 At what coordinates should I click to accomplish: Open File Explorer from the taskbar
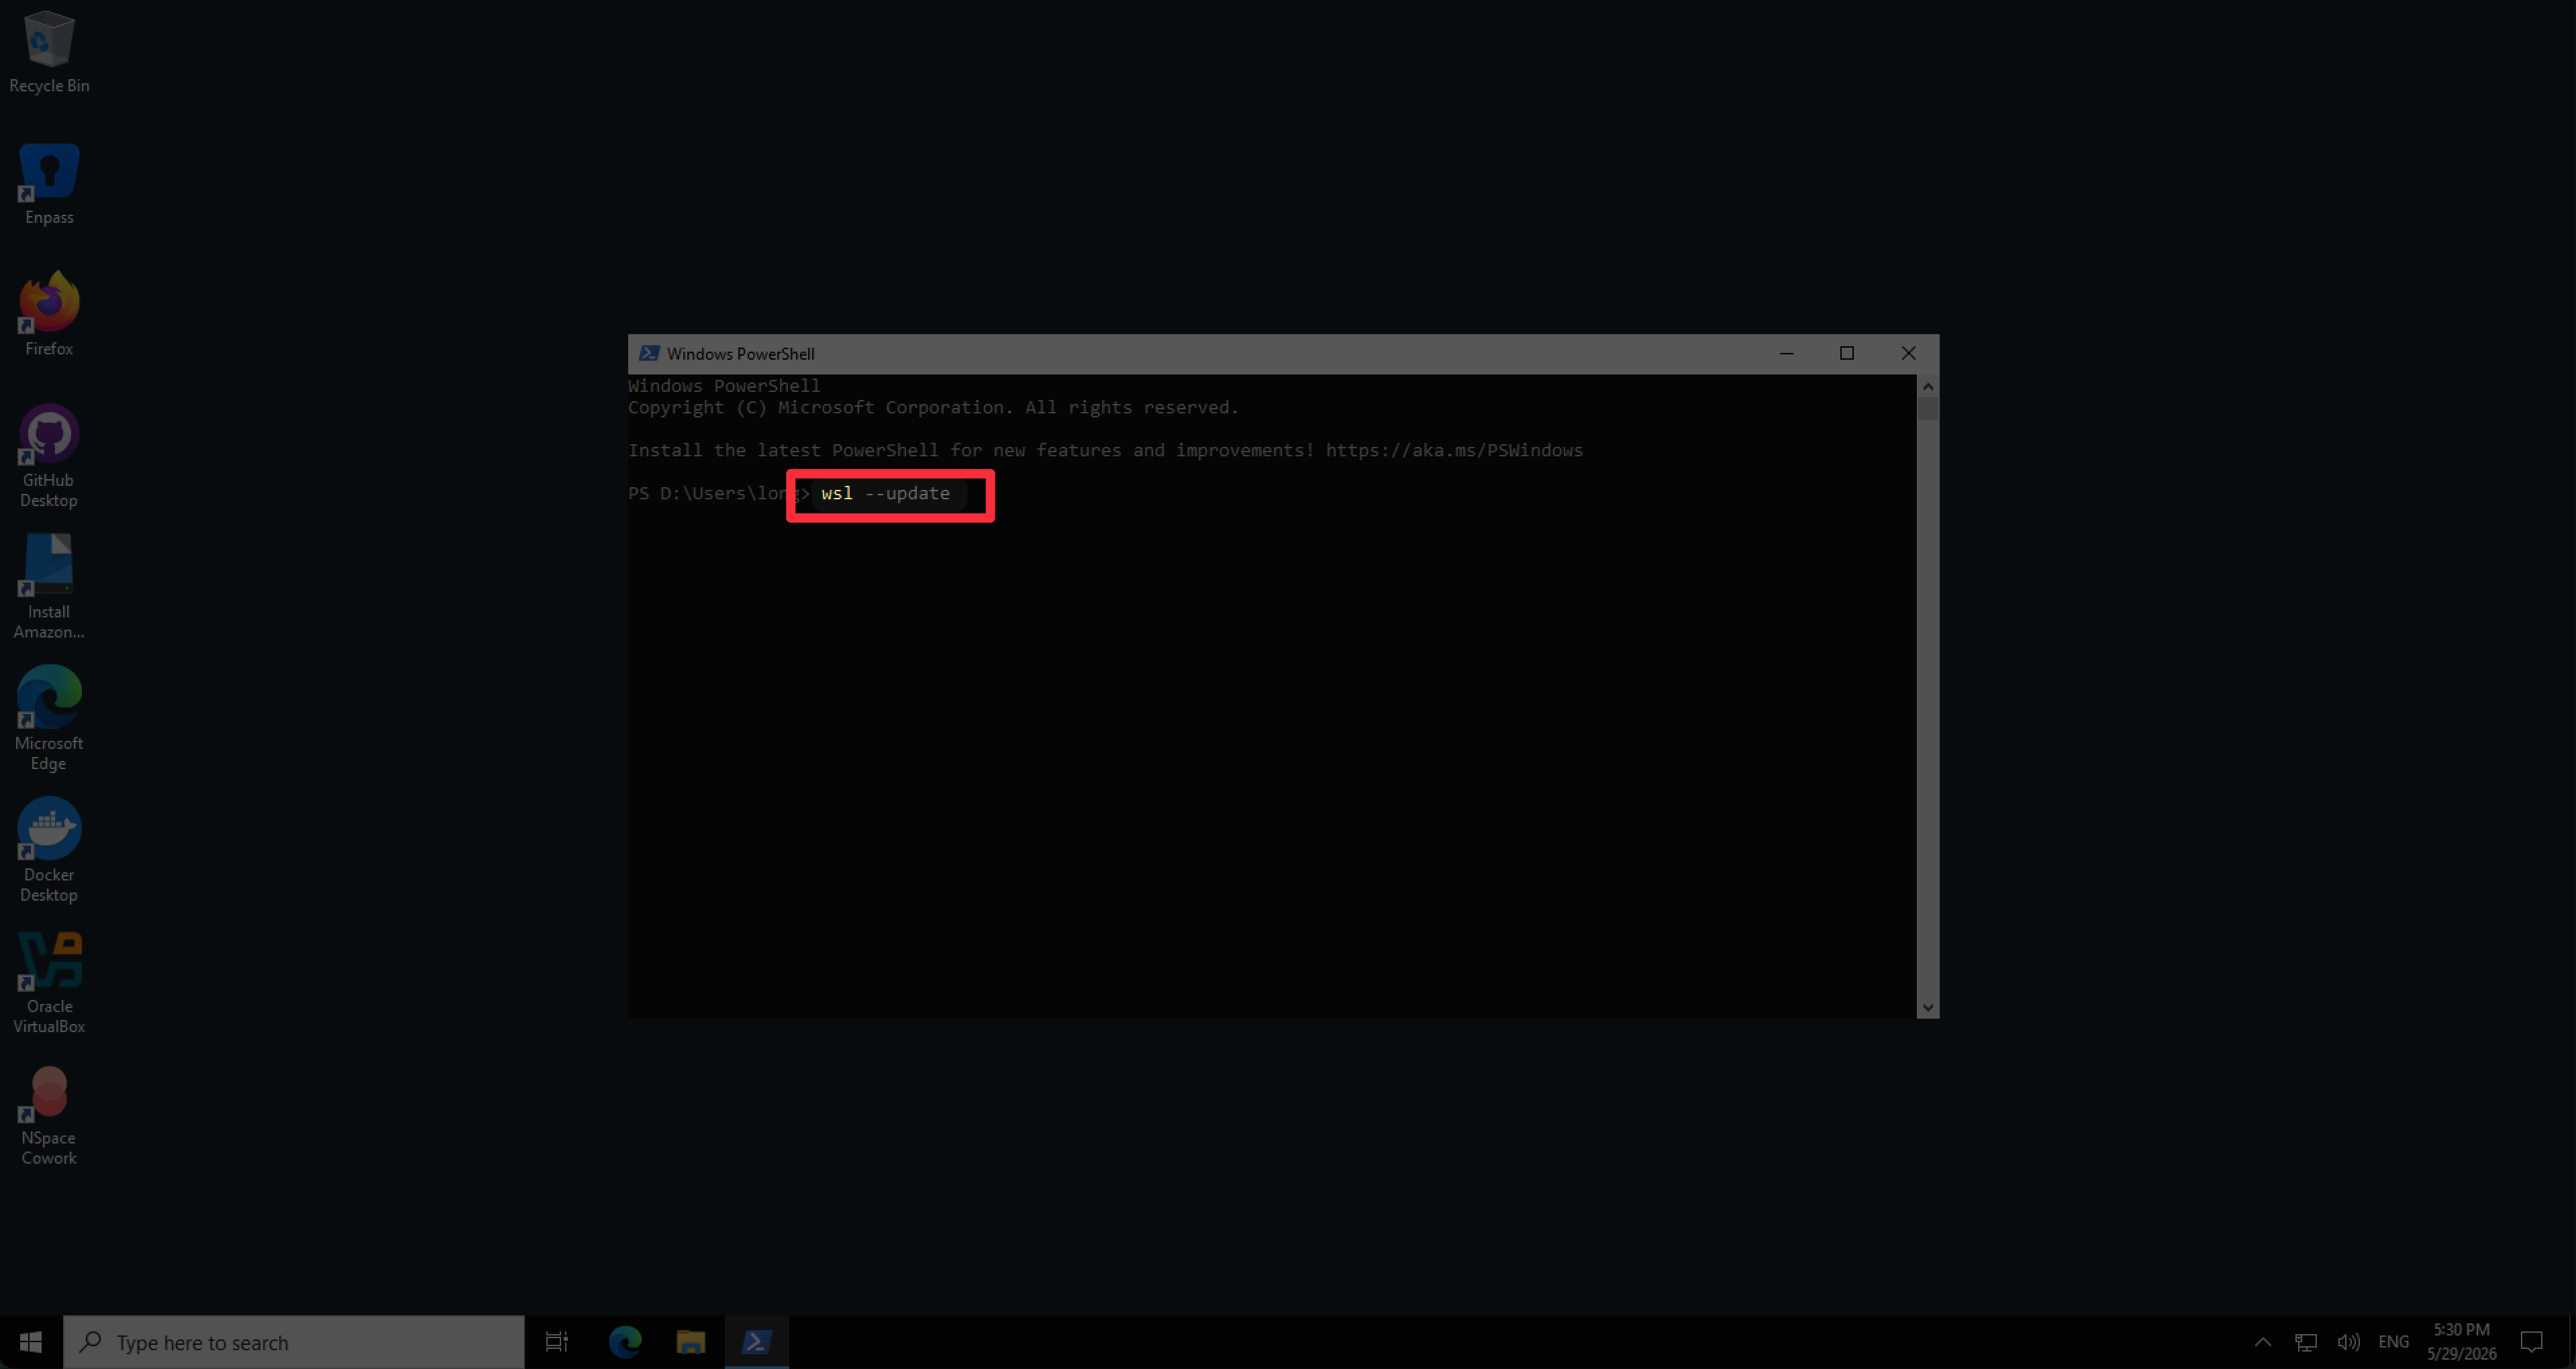[x=691, y=1342]
